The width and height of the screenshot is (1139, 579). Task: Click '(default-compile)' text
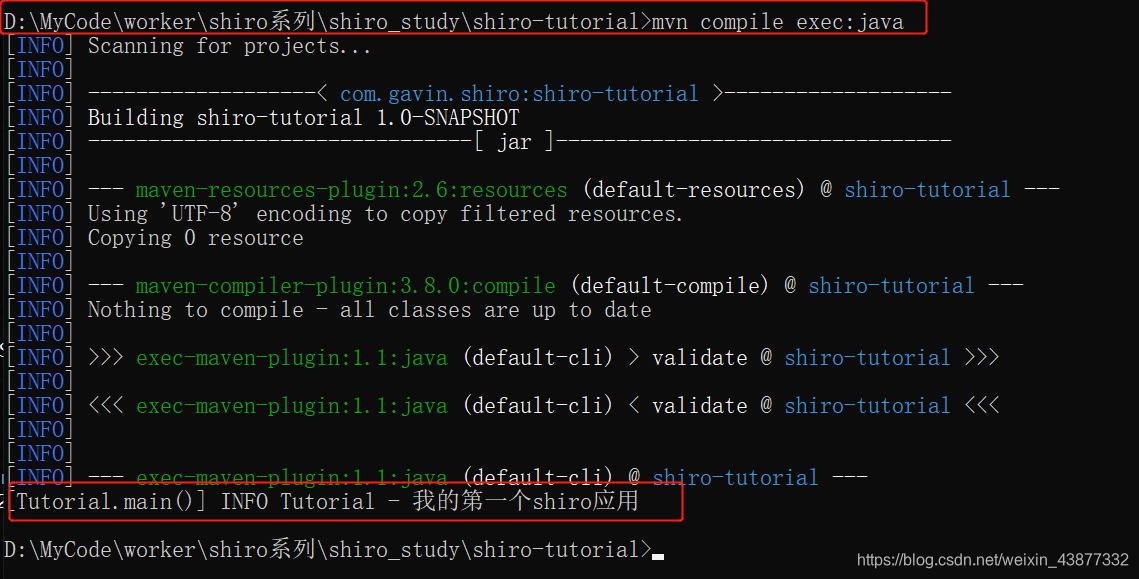(670, 286)
